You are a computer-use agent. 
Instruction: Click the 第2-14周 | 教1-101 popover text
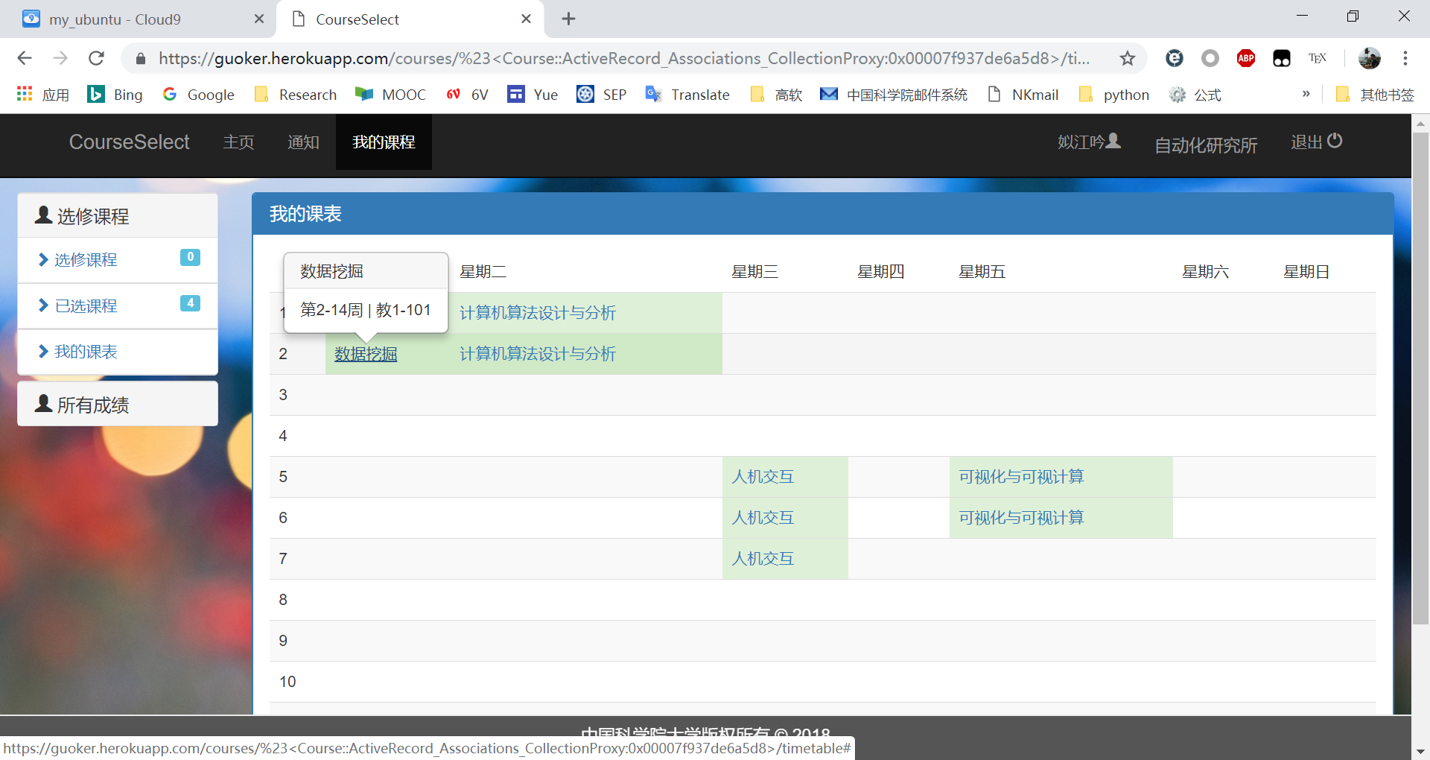(366, 310)
